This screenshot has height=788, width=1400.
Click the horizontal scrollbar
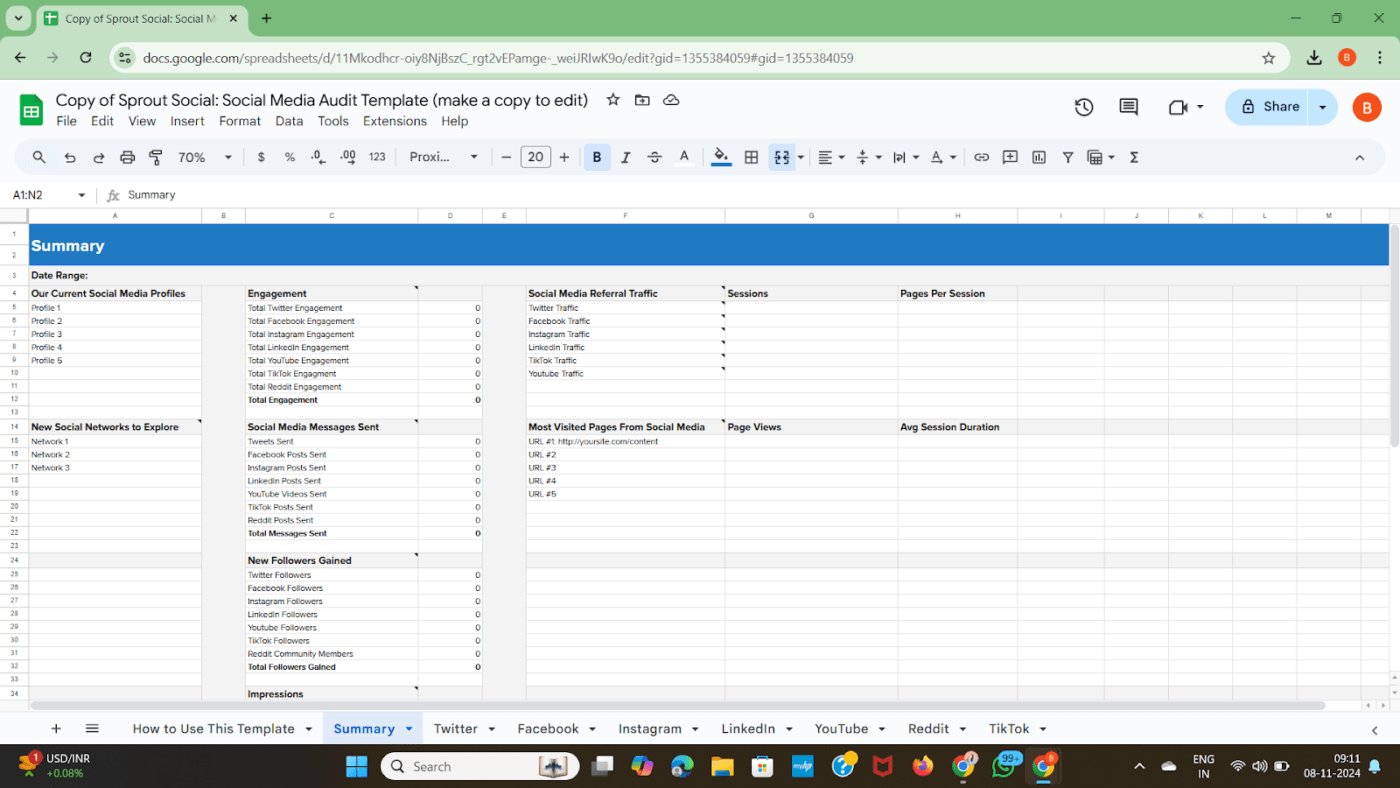(x=678, y=705)
